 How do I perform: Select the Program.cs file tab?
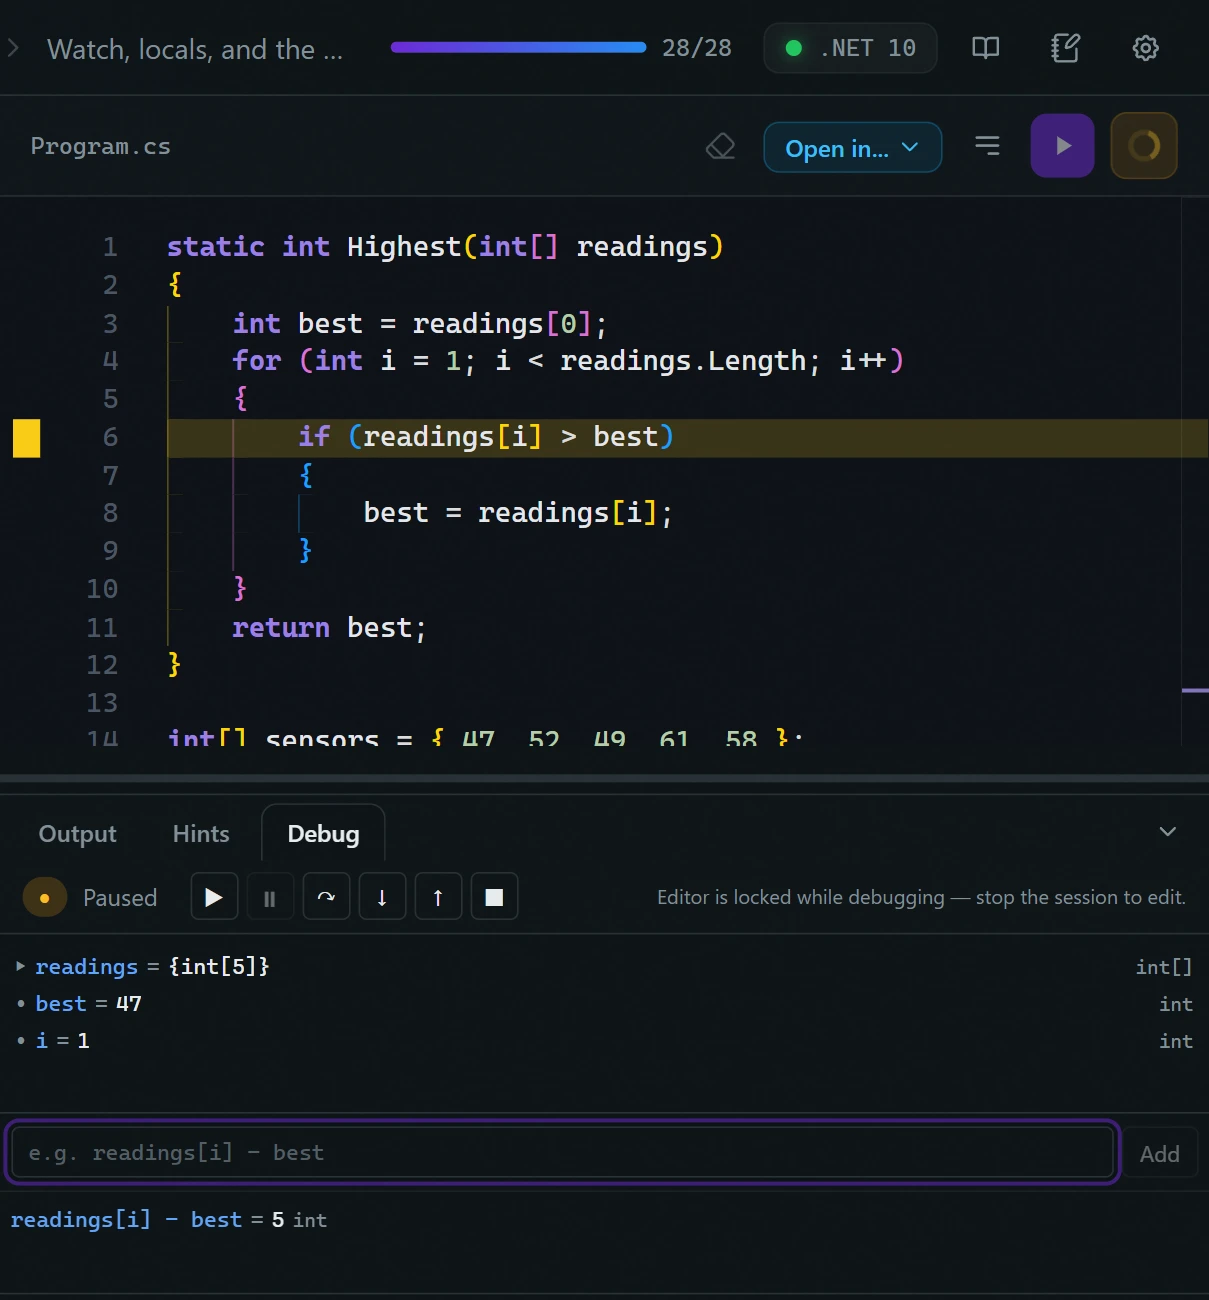(100, 146)
